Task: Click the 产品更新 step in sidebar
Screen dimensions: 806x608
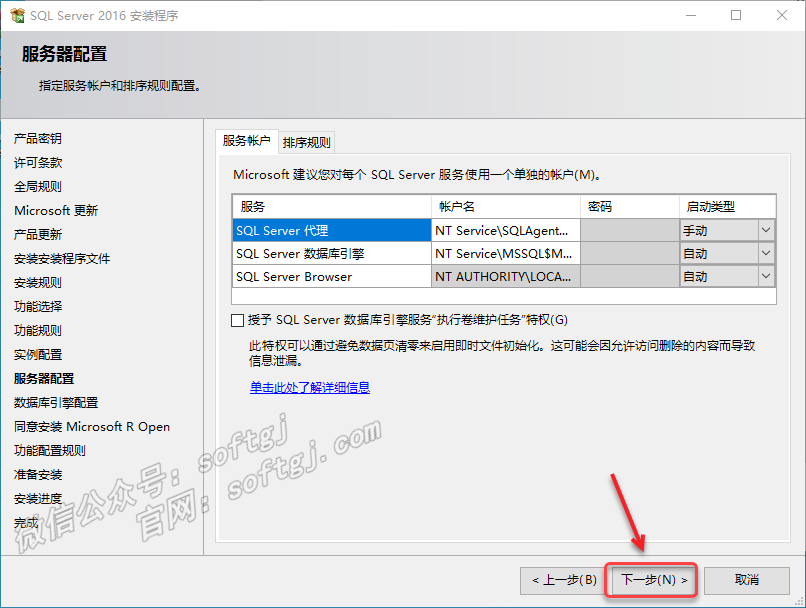Action: (38, 234)
